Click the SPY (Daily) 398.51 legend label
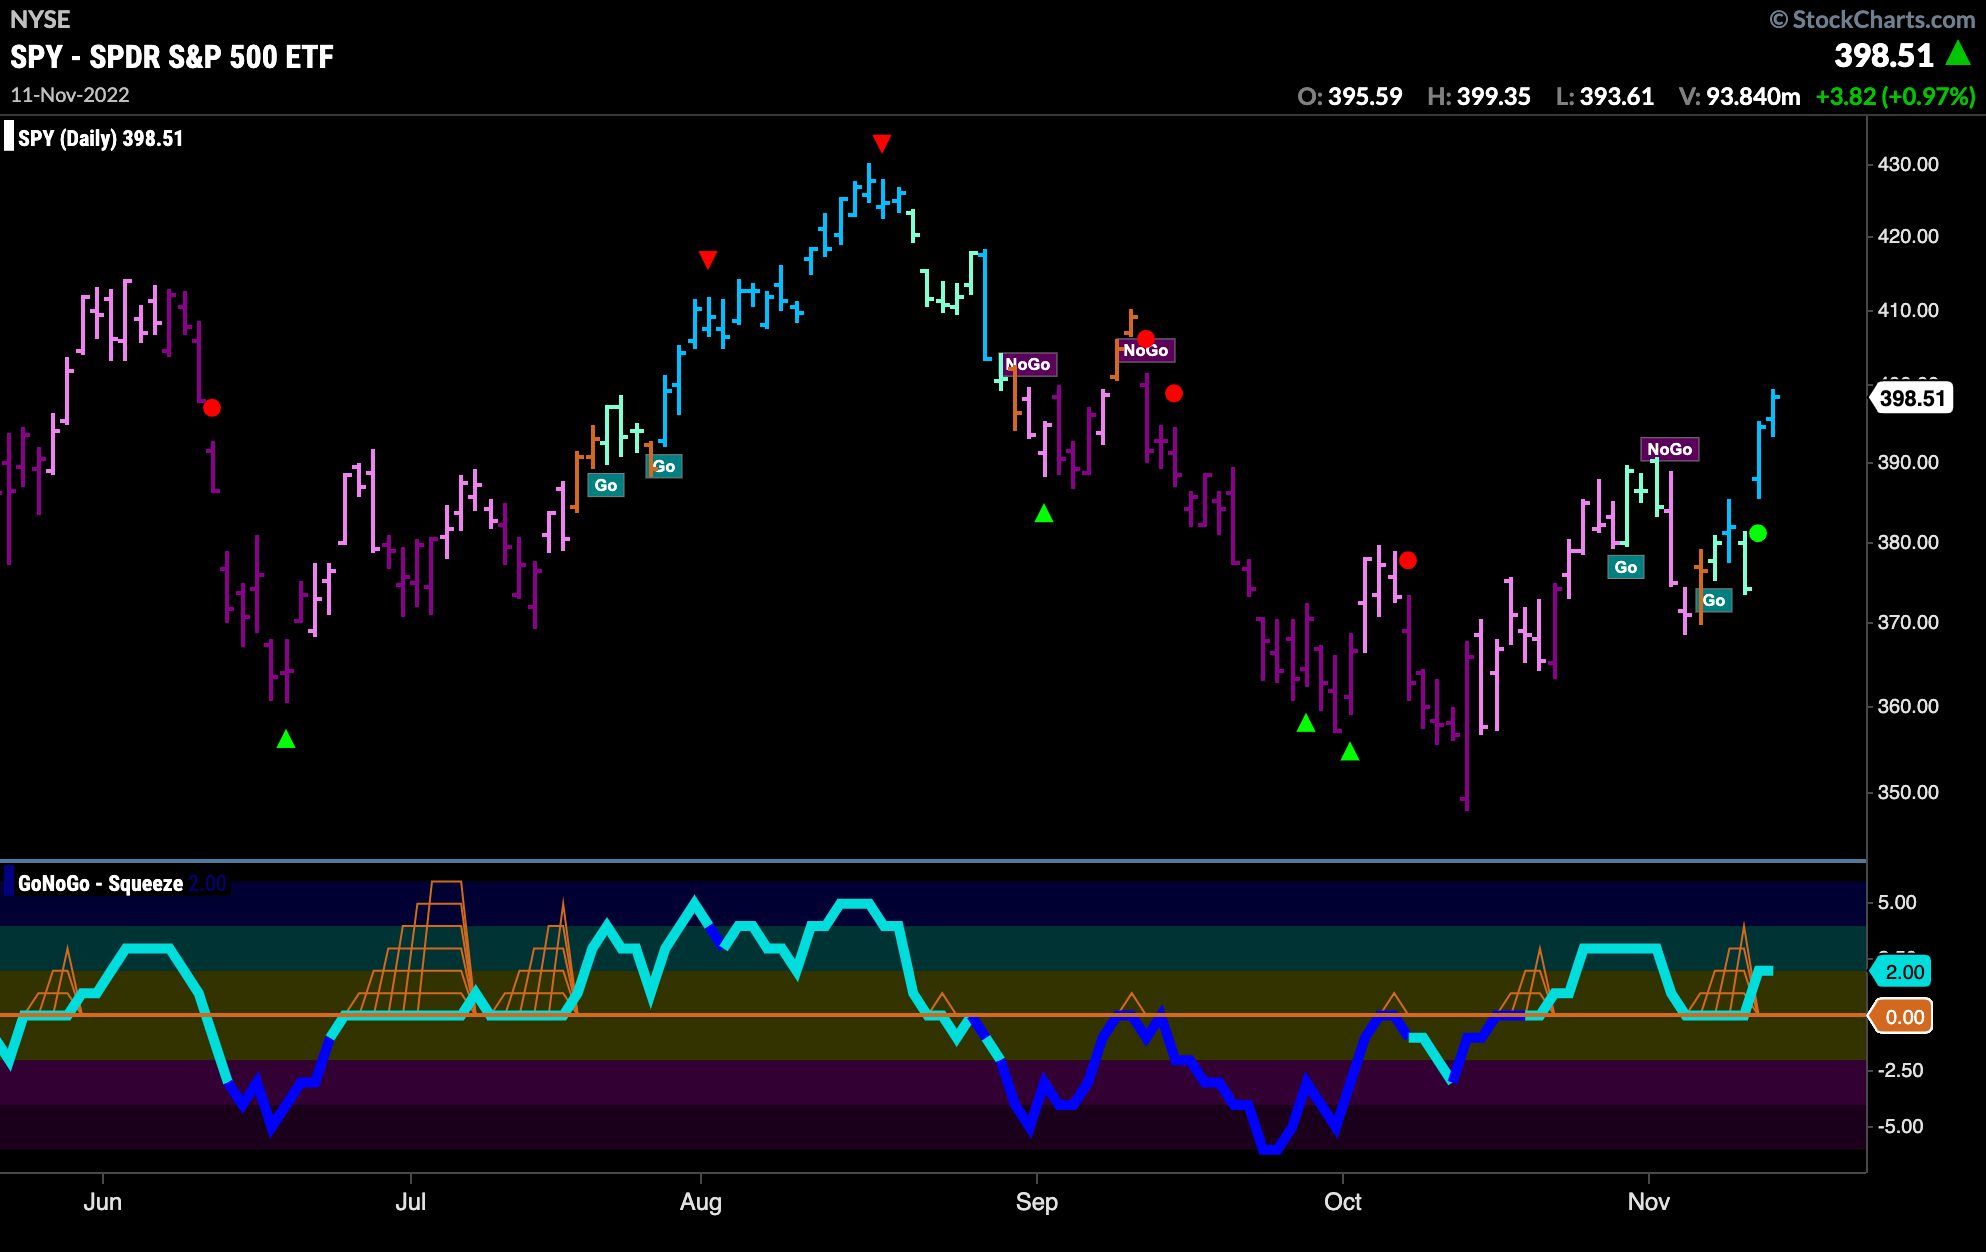Screen dimensions: 1986x1252 [x=100, y=138]
